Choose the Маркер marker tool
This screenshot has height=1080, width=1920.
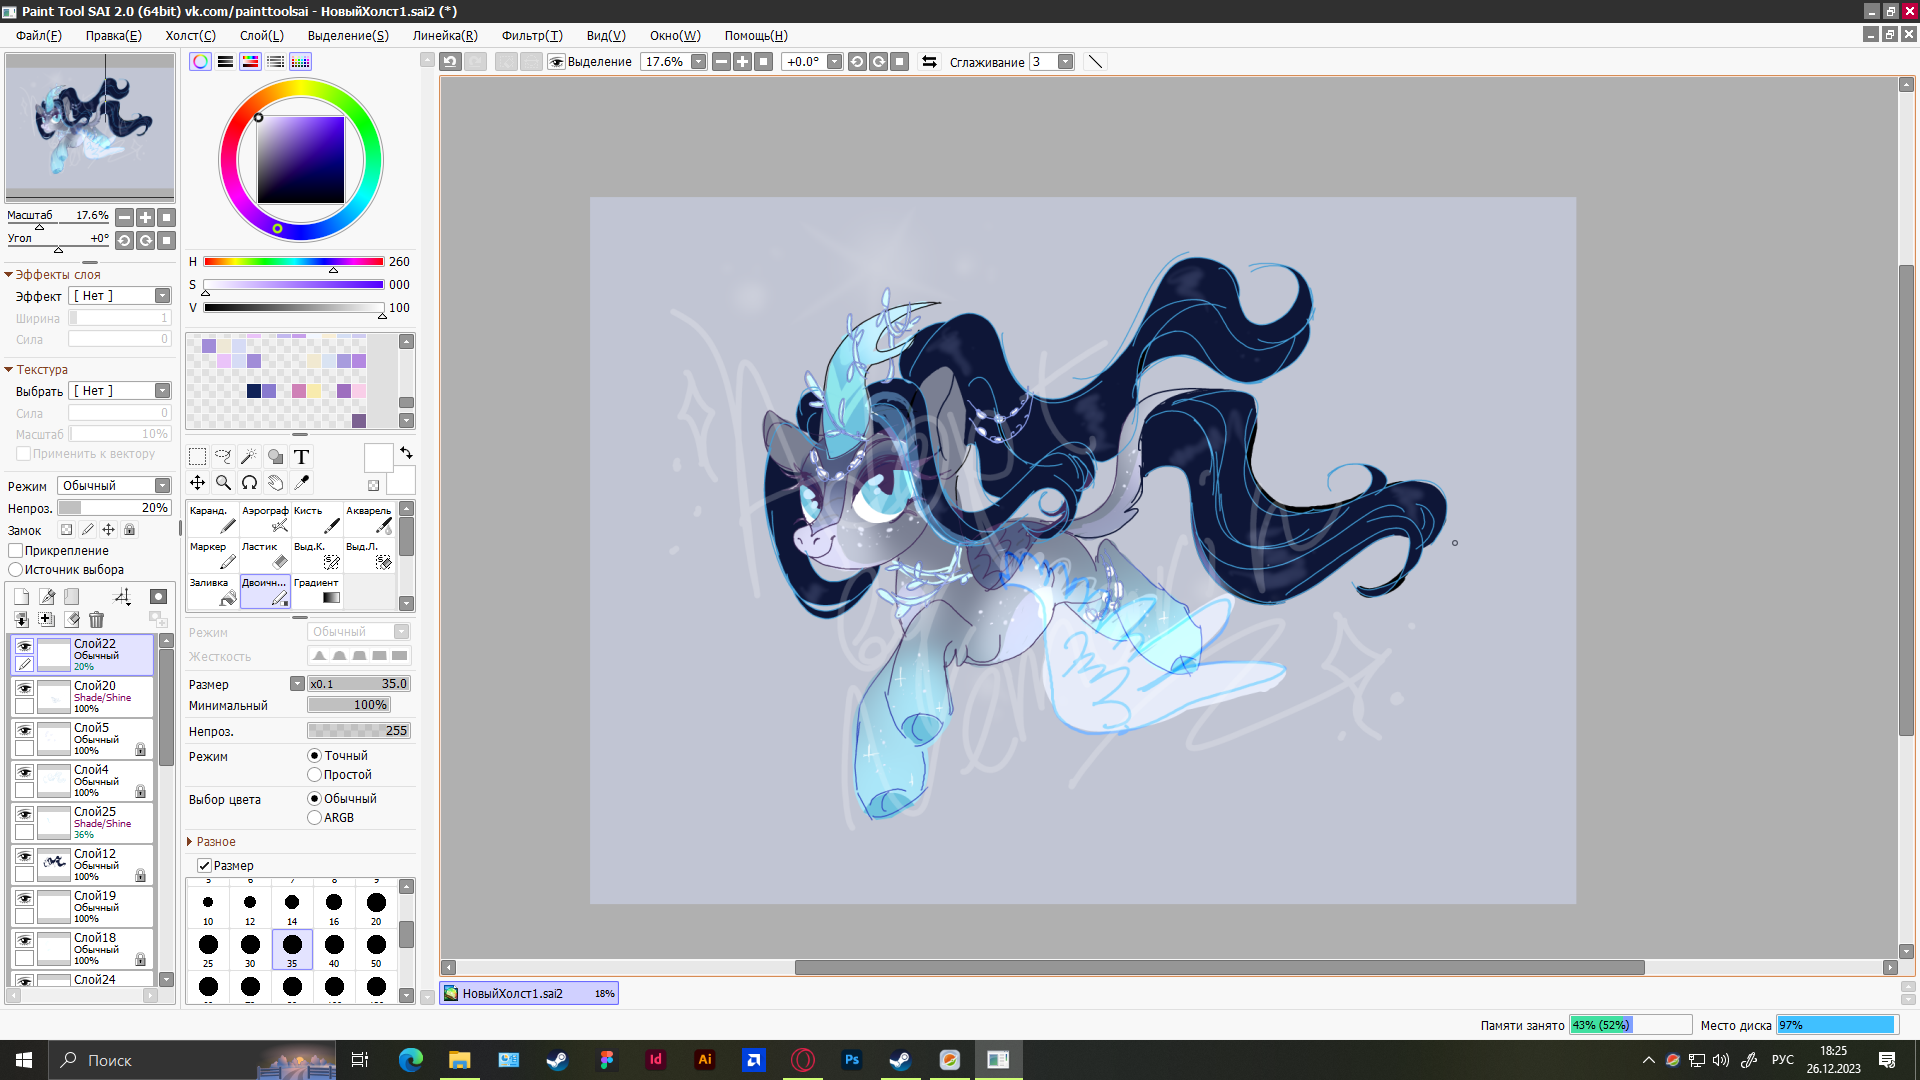coord(213,555)
